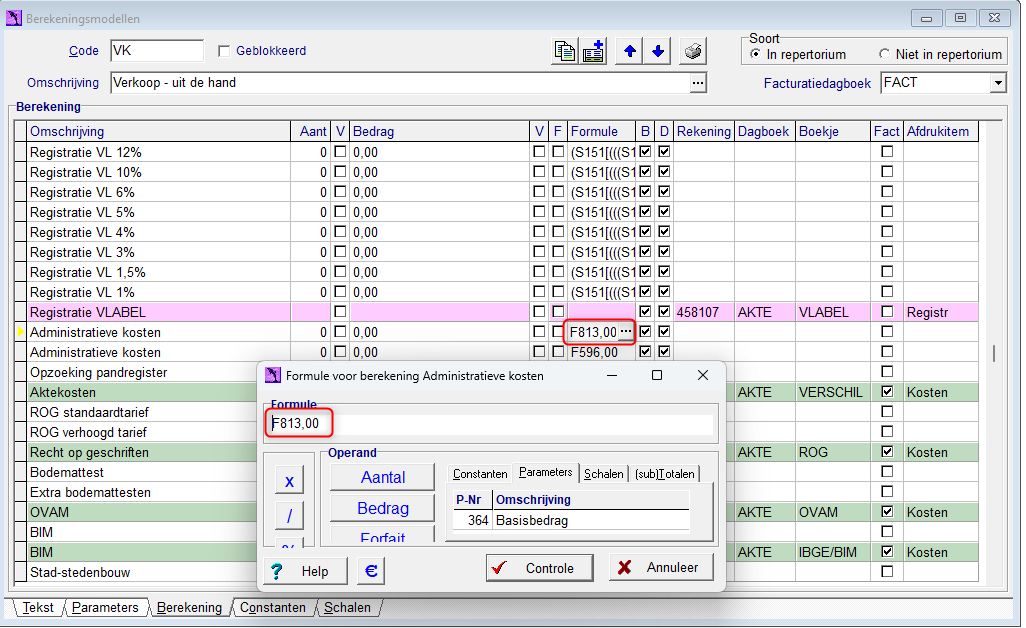Select the In repertorium radio option

(x=755, y=54)
